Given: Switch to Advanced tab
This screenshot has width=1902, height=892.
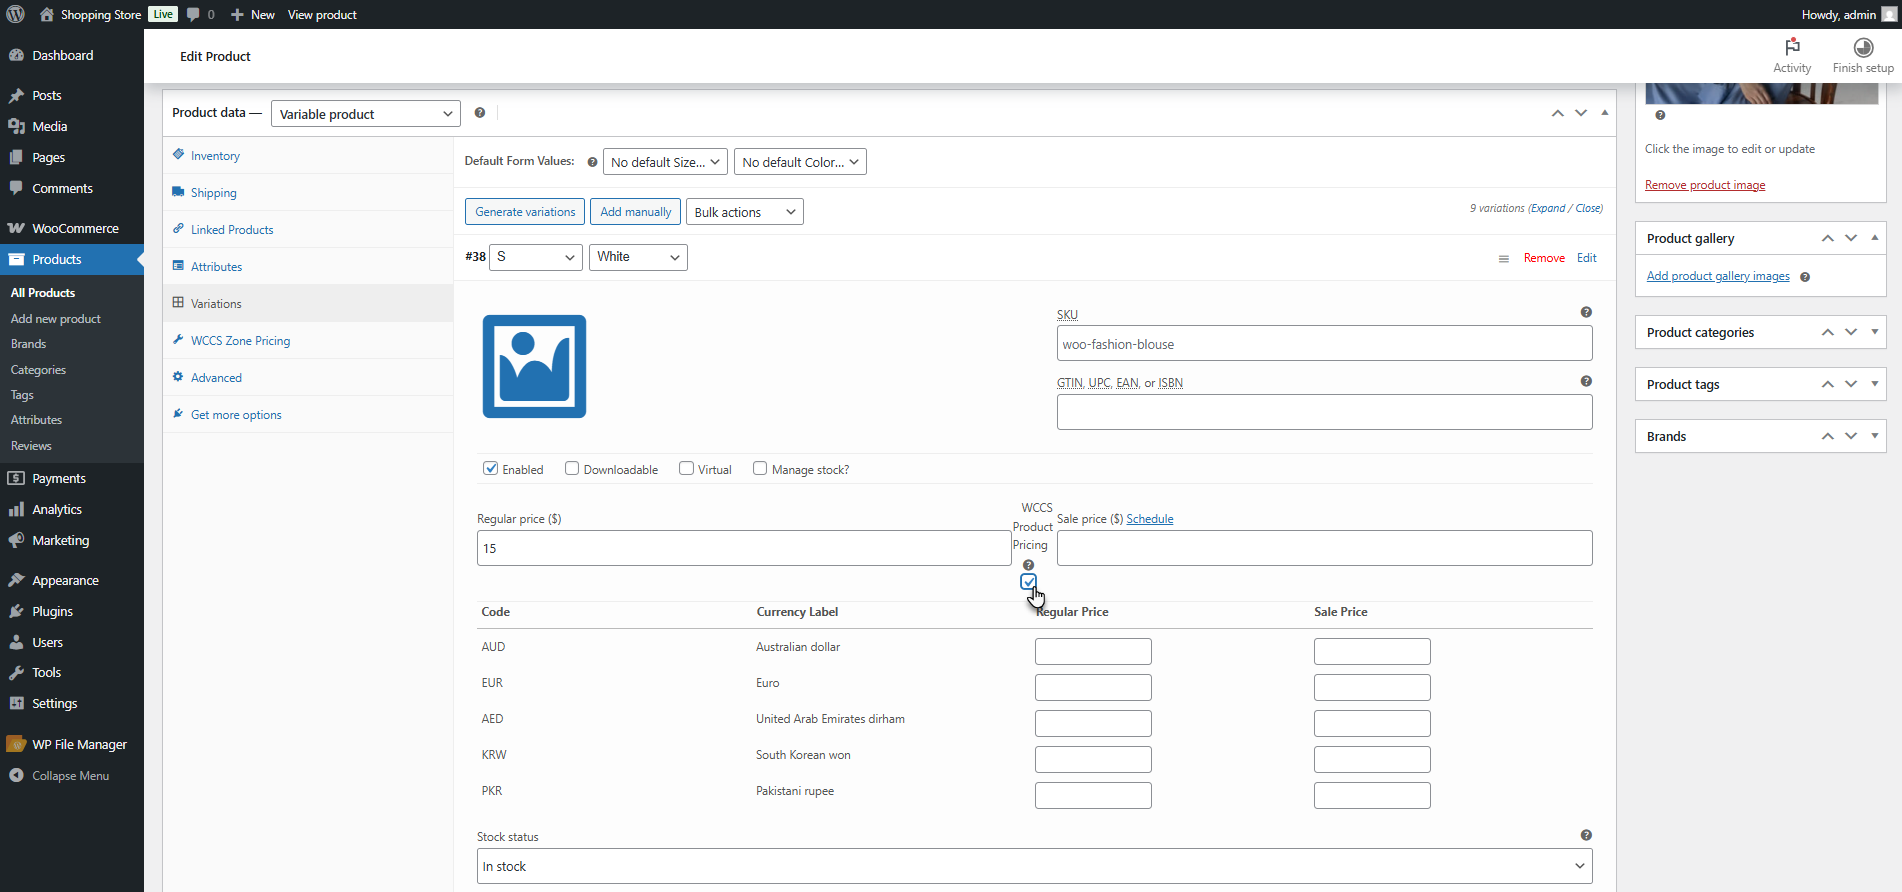Looking at the screenshot, I should point(308,378).
